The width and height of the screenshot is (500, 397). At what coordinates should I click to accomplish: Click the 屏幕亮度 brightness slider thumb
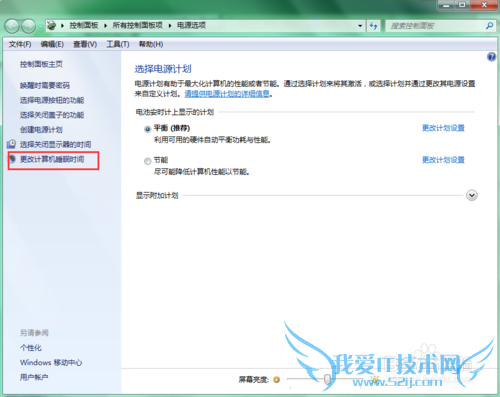[327, 379]
